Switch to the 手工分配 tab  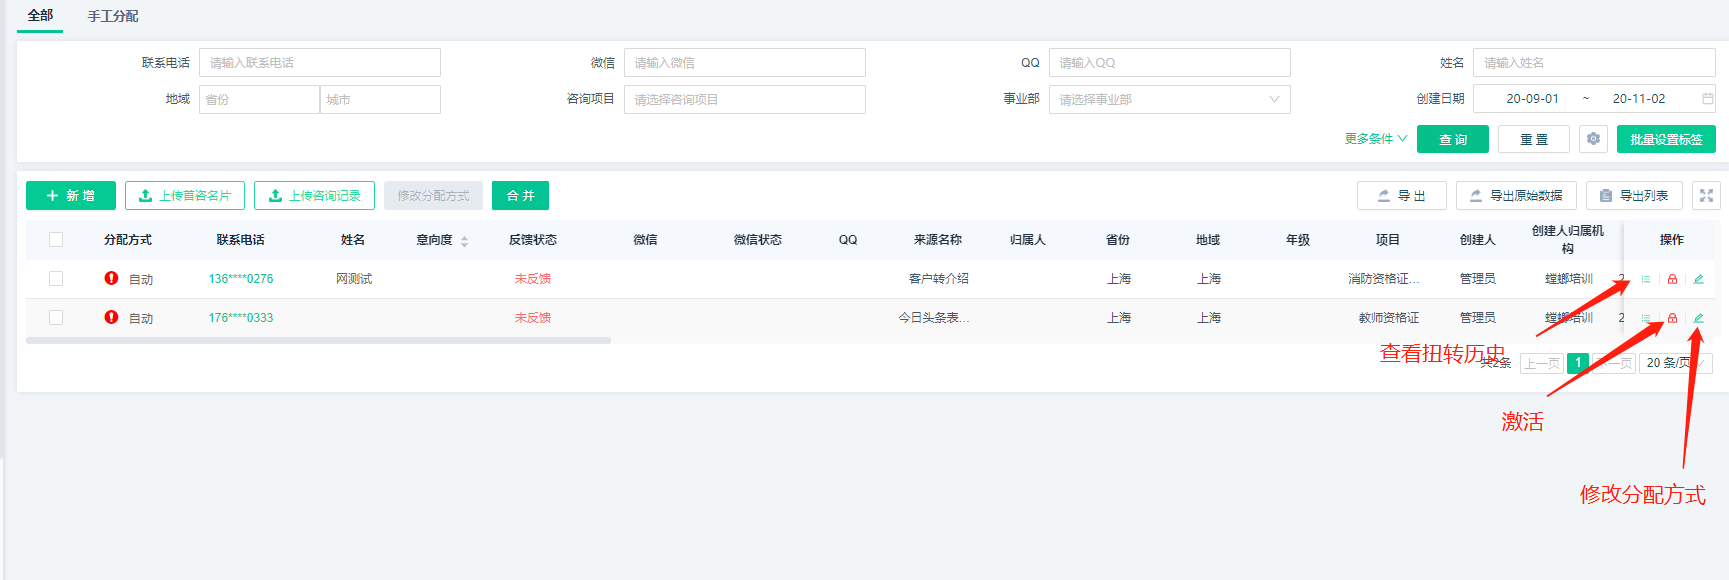[113, 16]
